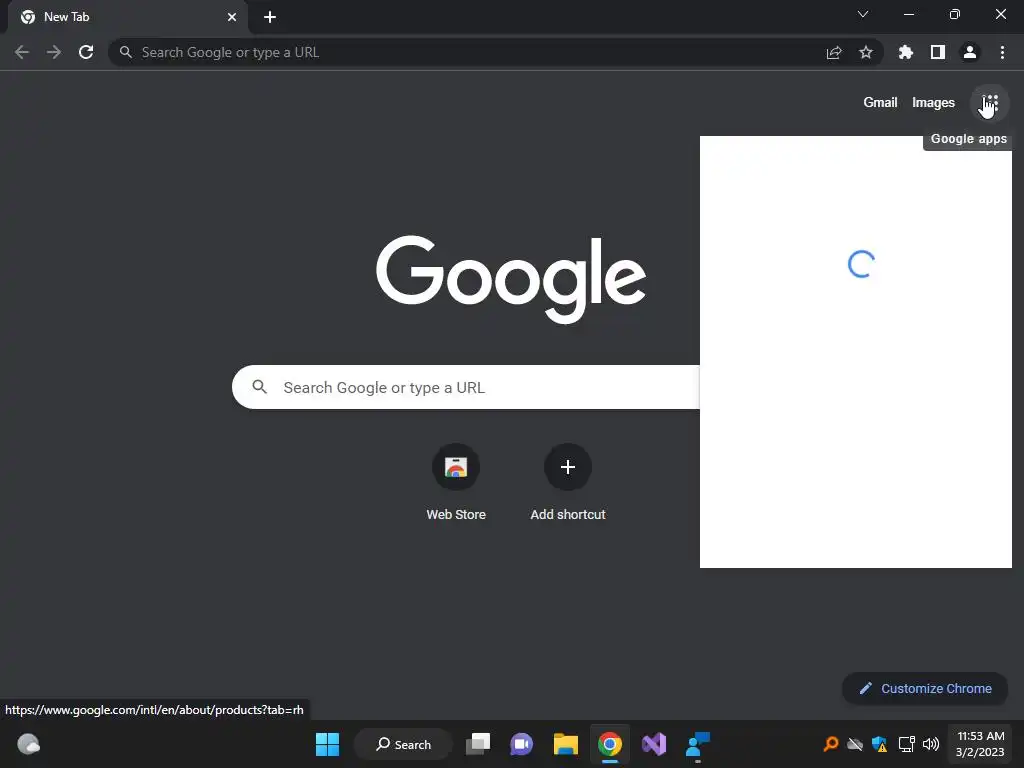Share this page using the share icon
This screenshot has height=768, width=1024.
pos(834,52)
